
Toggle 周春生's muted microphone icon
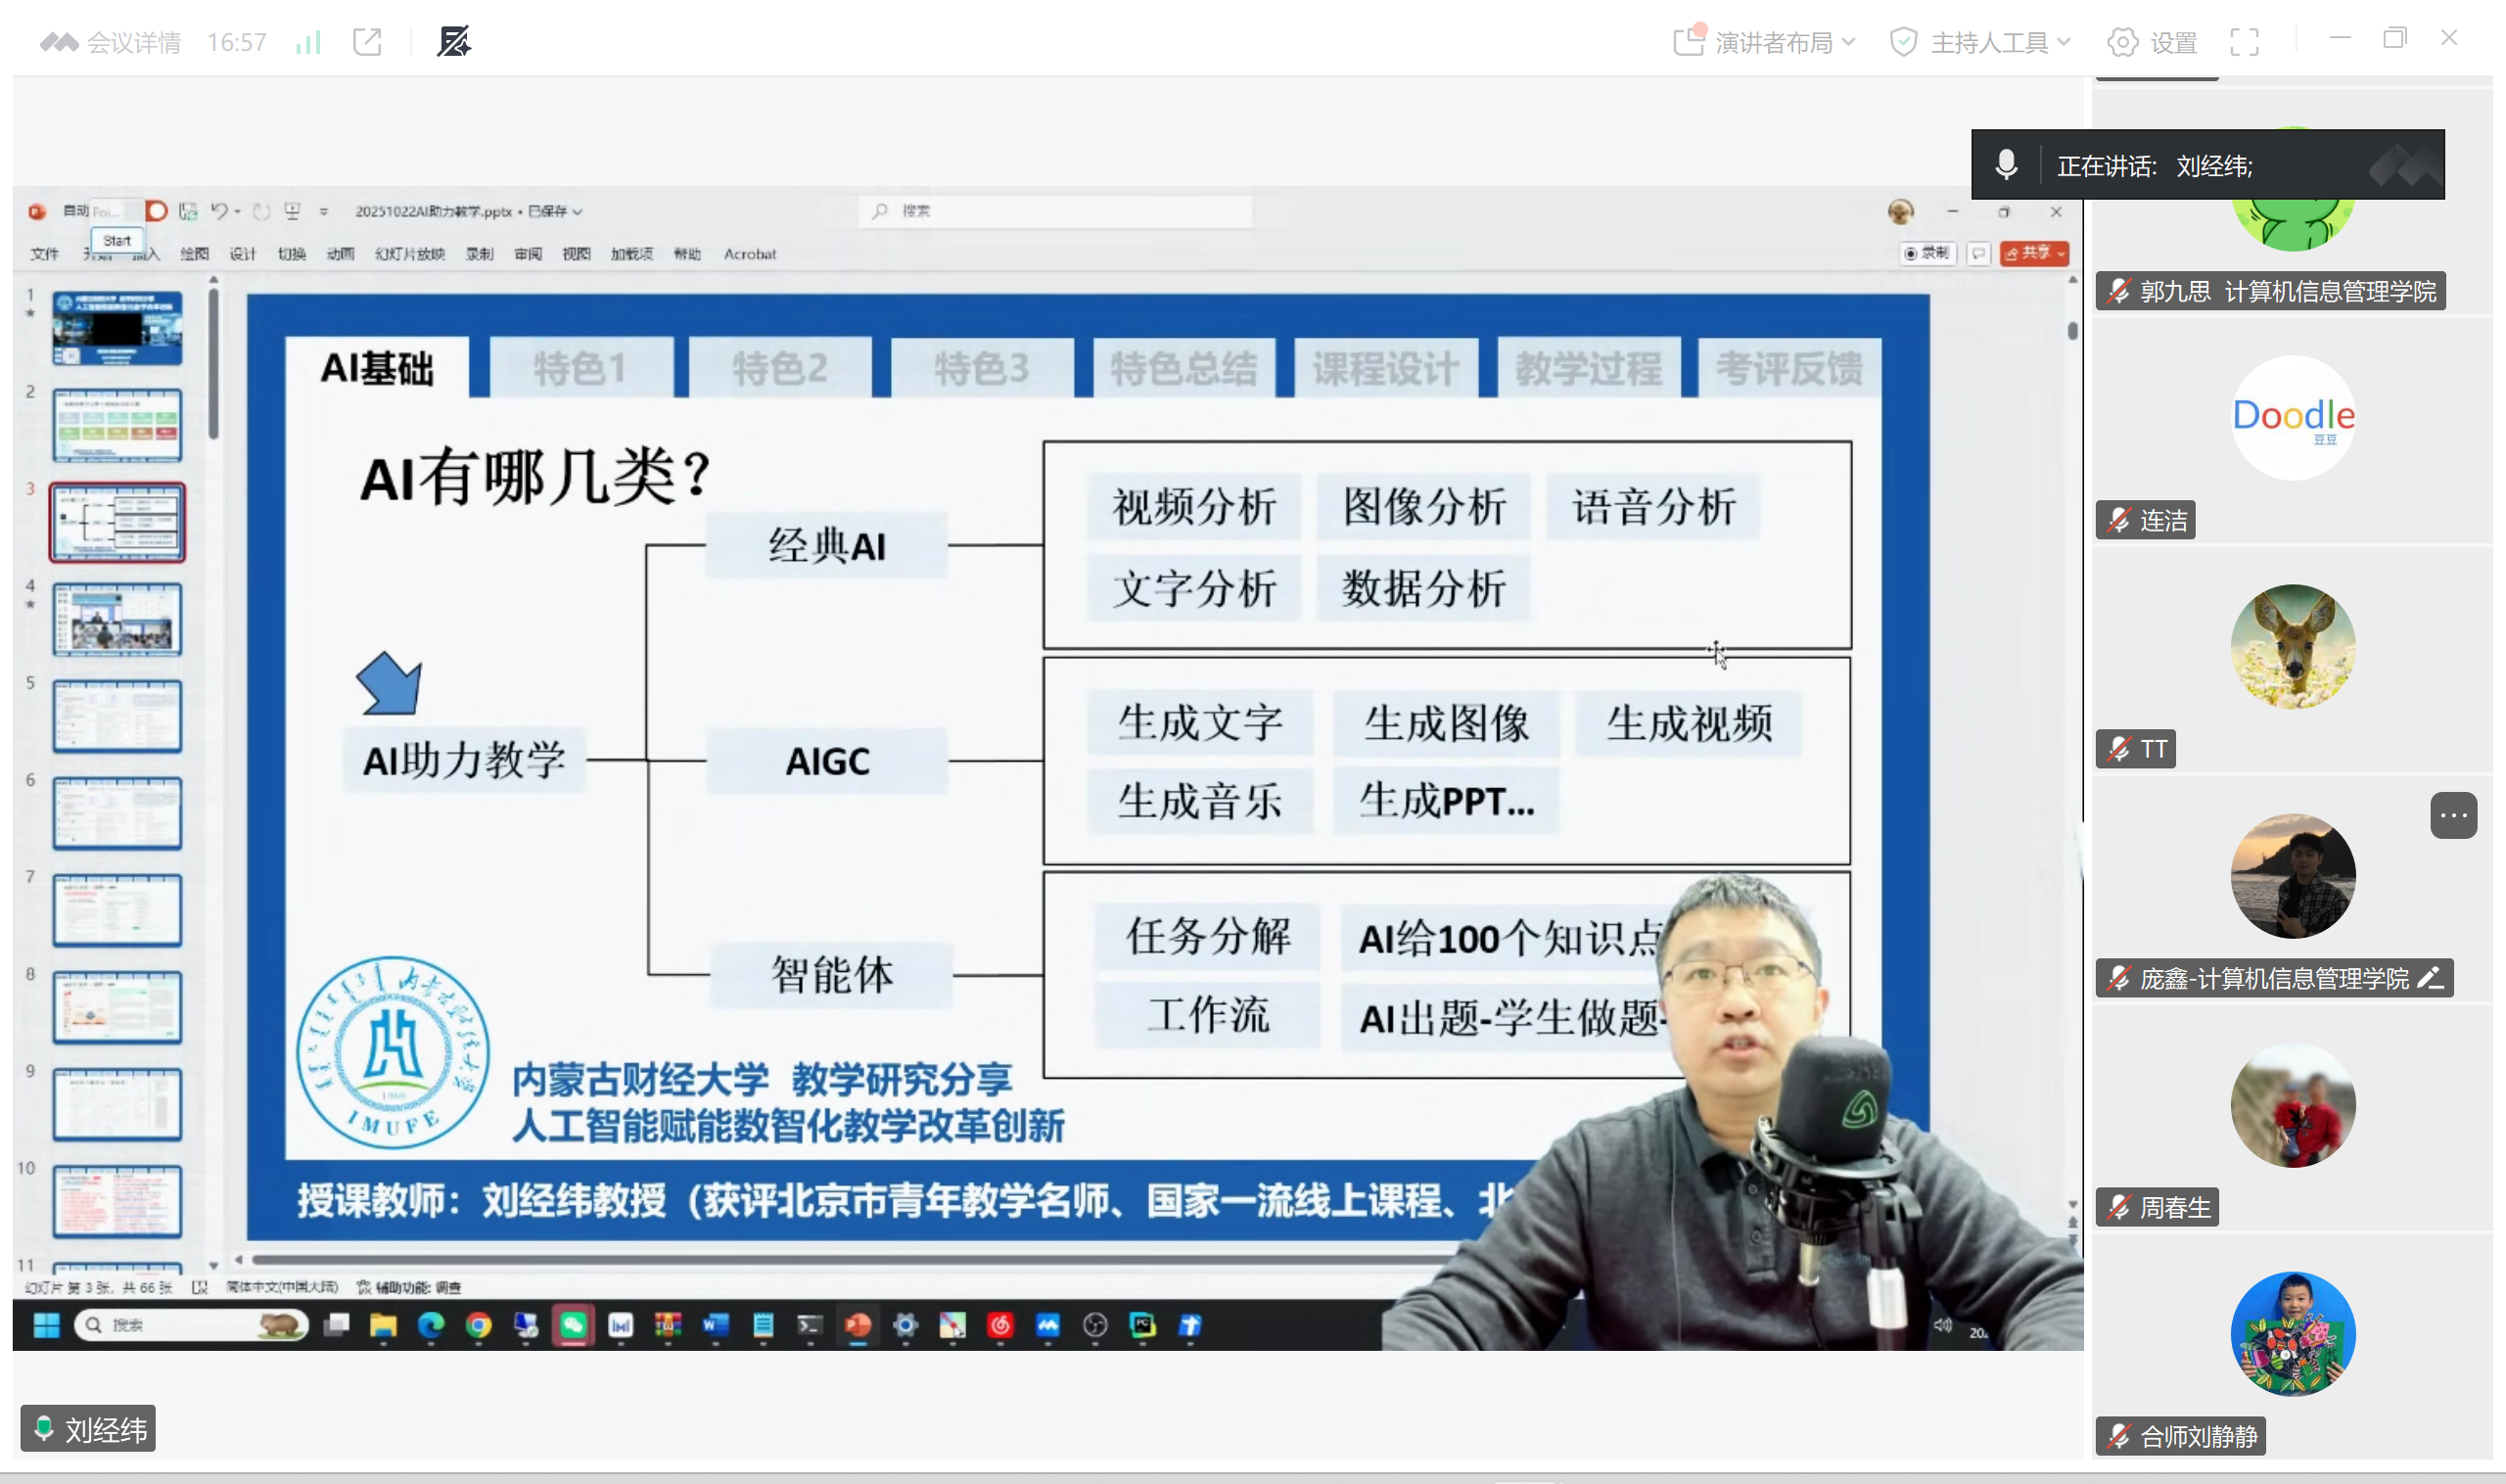[x=2118, y=1208]
